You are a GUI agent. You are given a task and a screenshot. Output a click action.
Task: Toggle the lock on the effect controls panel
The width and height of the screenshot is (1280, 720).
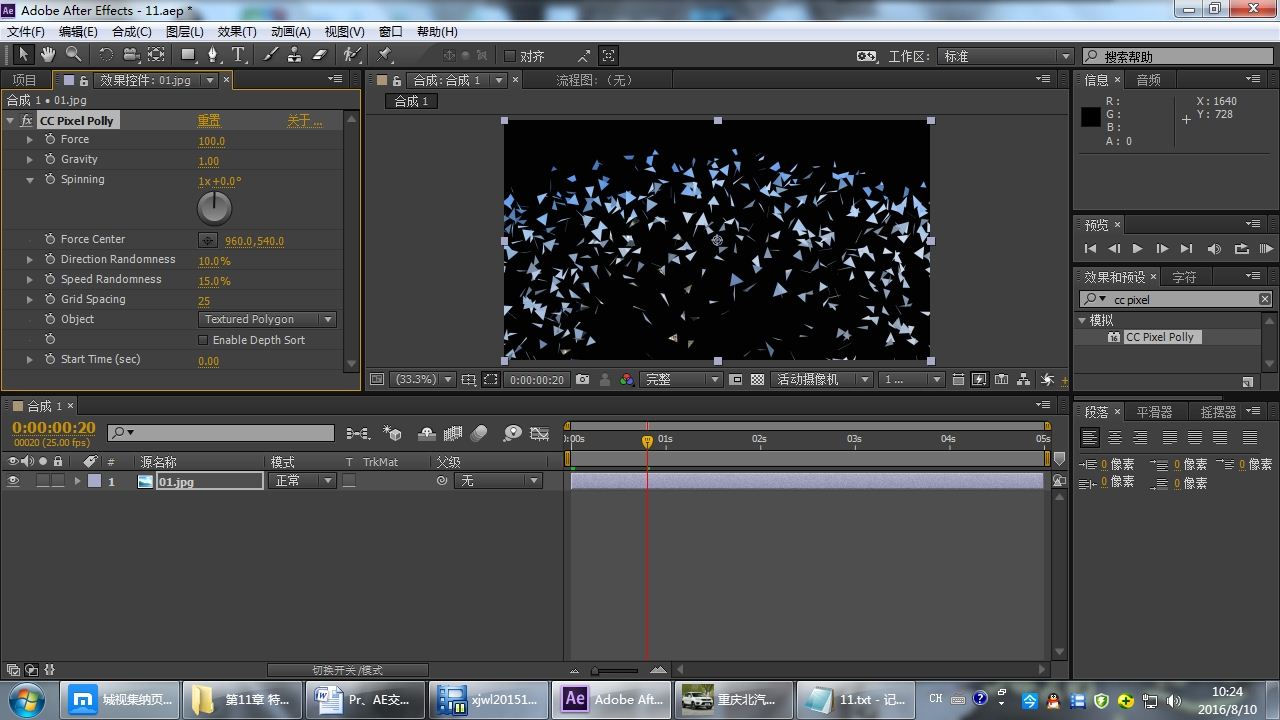84,80
